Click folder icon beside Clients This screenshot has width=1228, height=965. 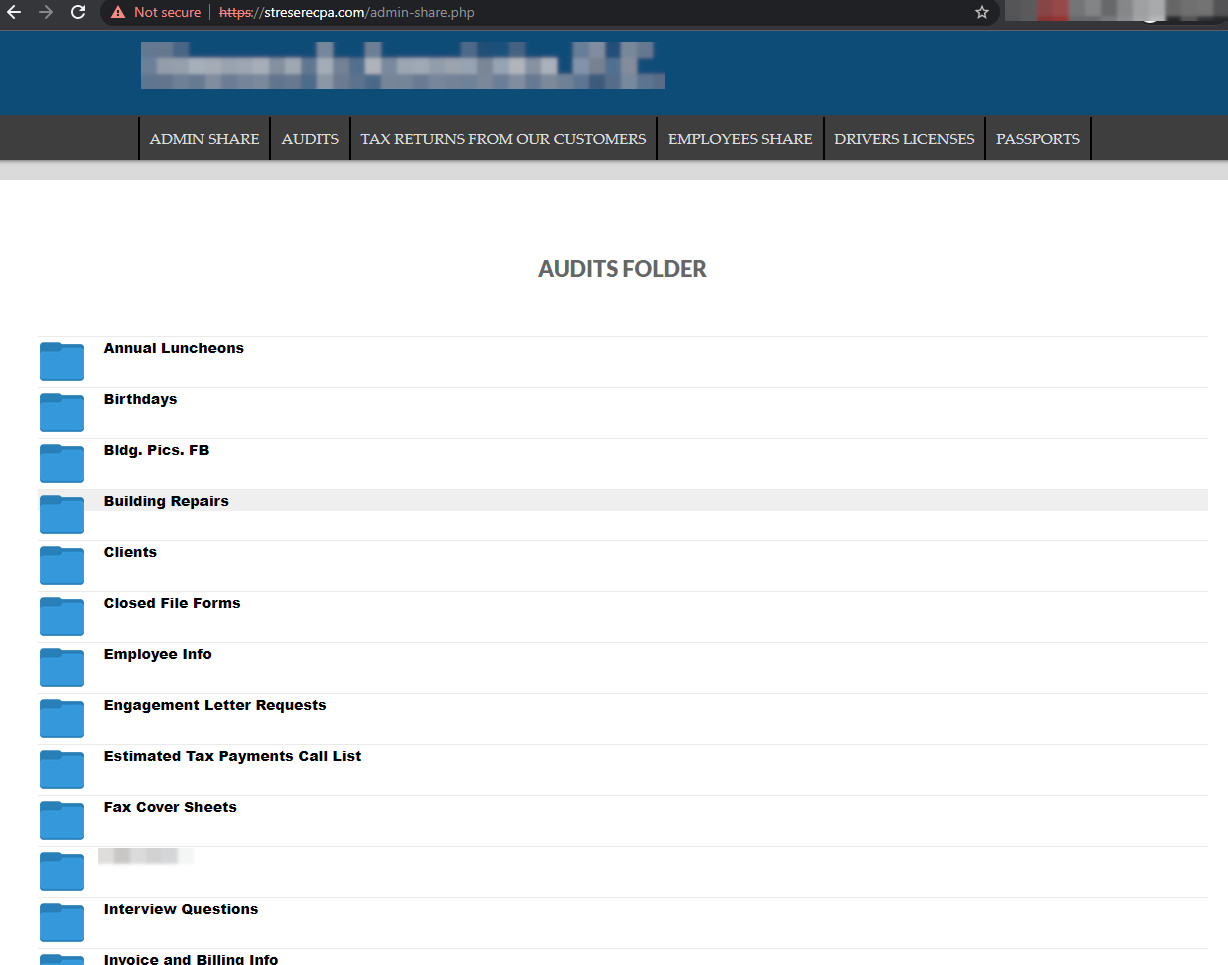(x=62, y=565)
